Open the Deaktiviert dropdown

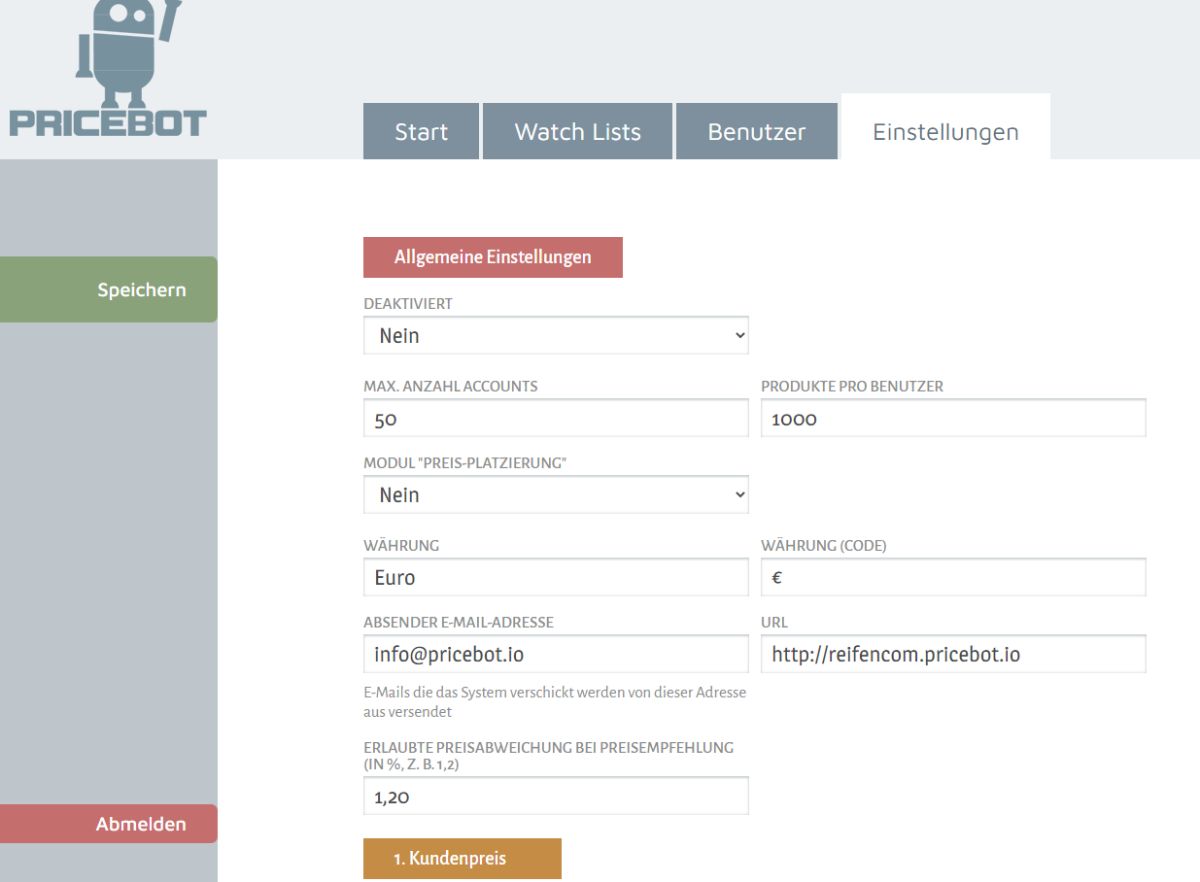click(555, 336)
